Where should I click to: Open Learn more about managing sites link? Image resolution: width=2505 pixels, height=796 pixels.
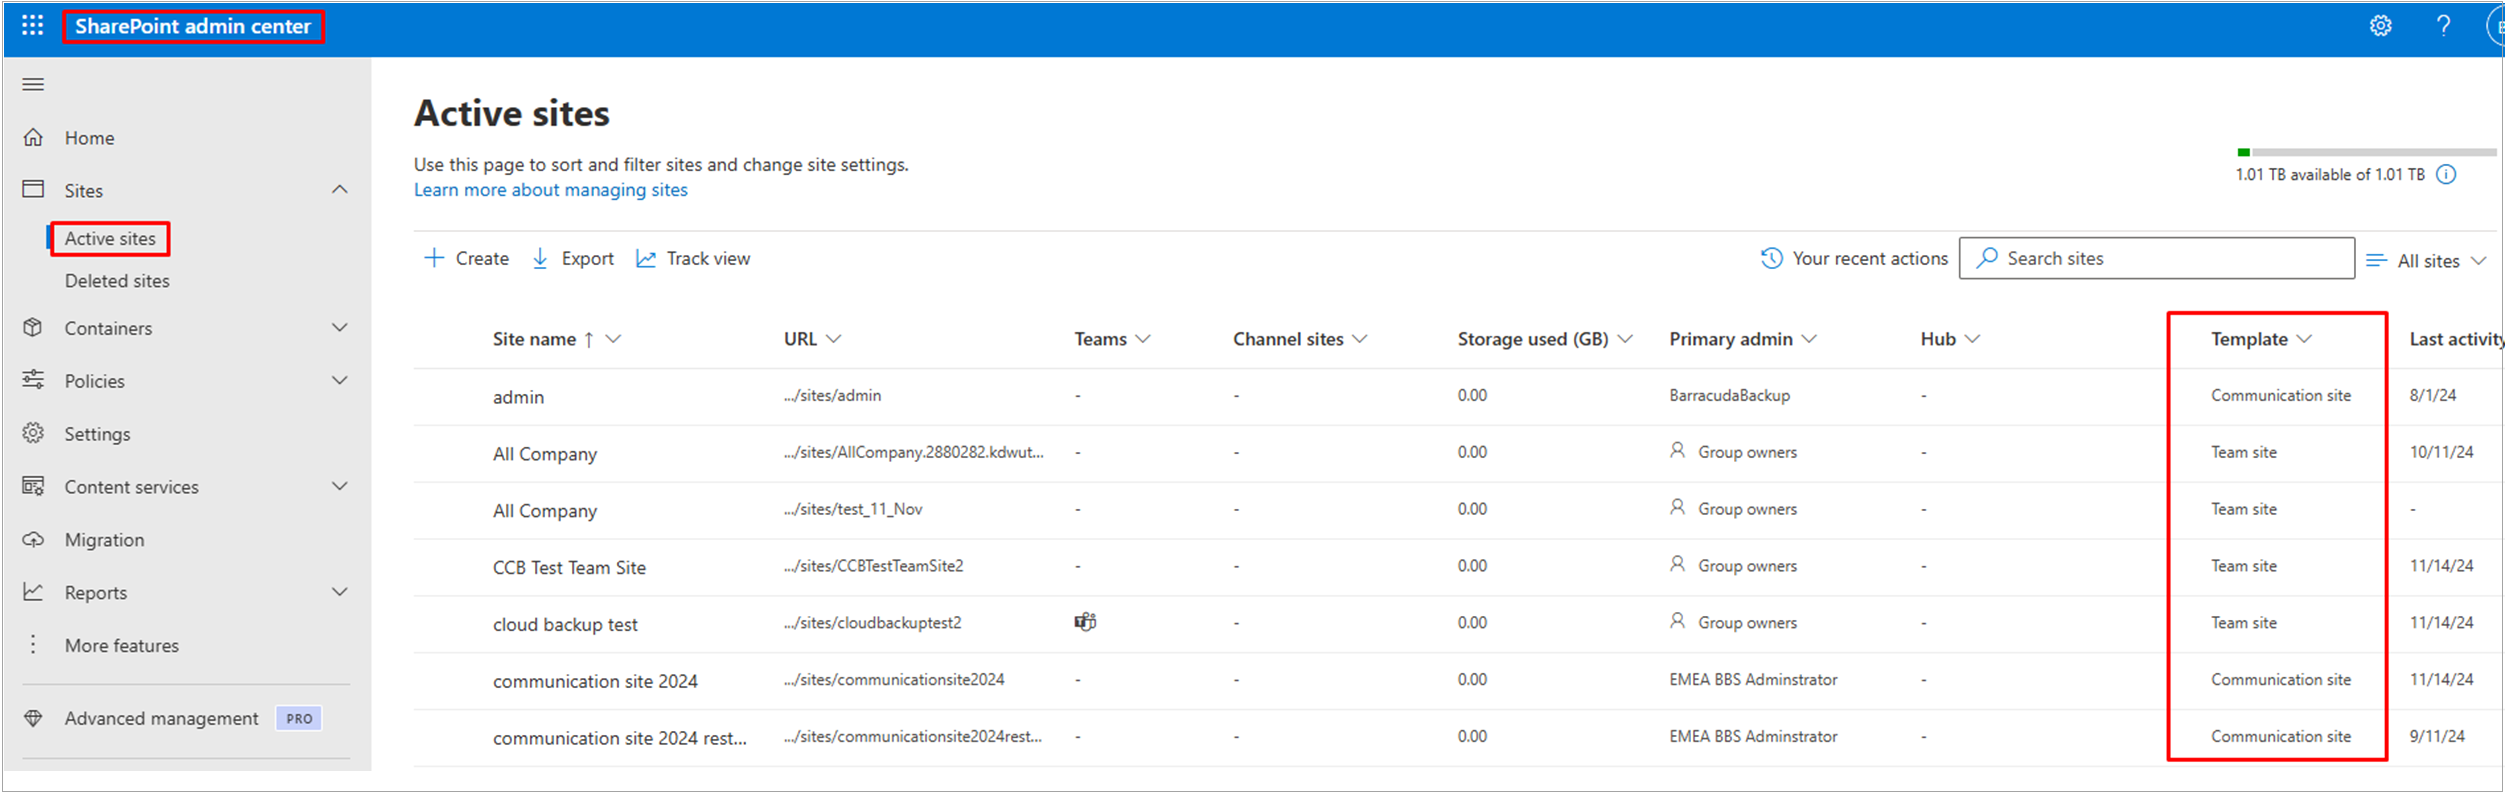pyautogui.click(x=550, y=190)
